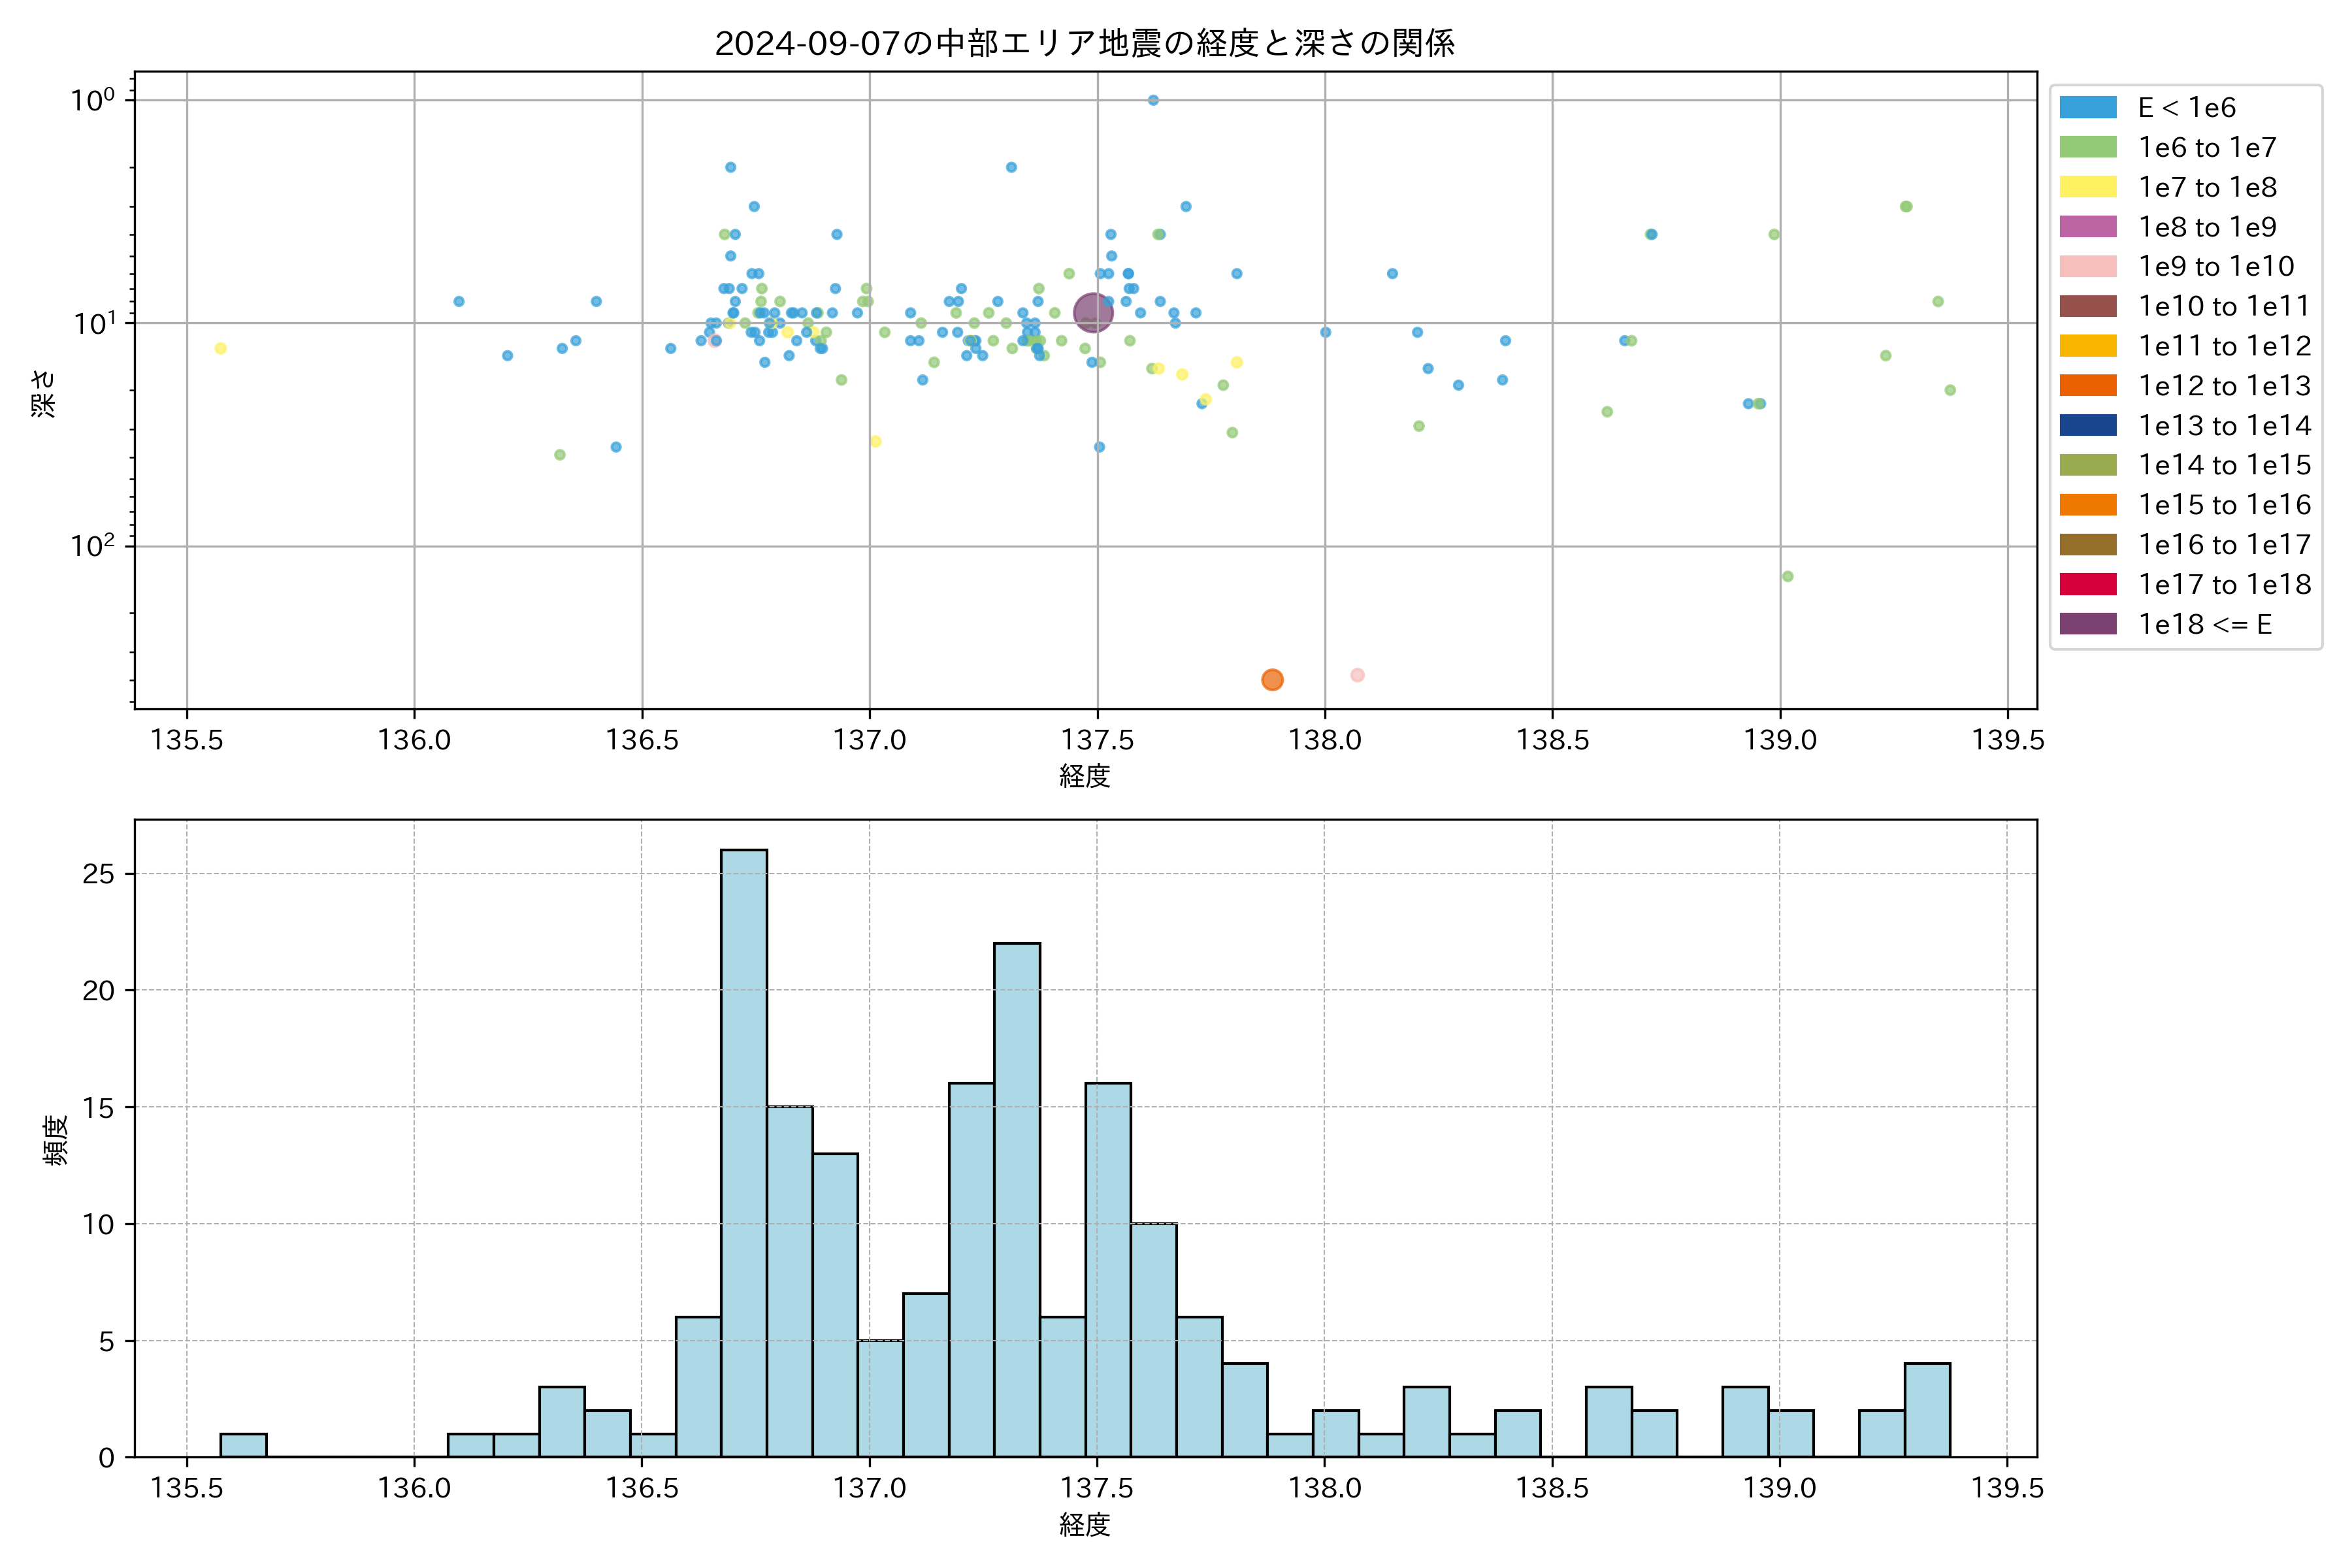Click the tallest histogram bar at 26
2352x1568 pixels.
pos(744,1150)
